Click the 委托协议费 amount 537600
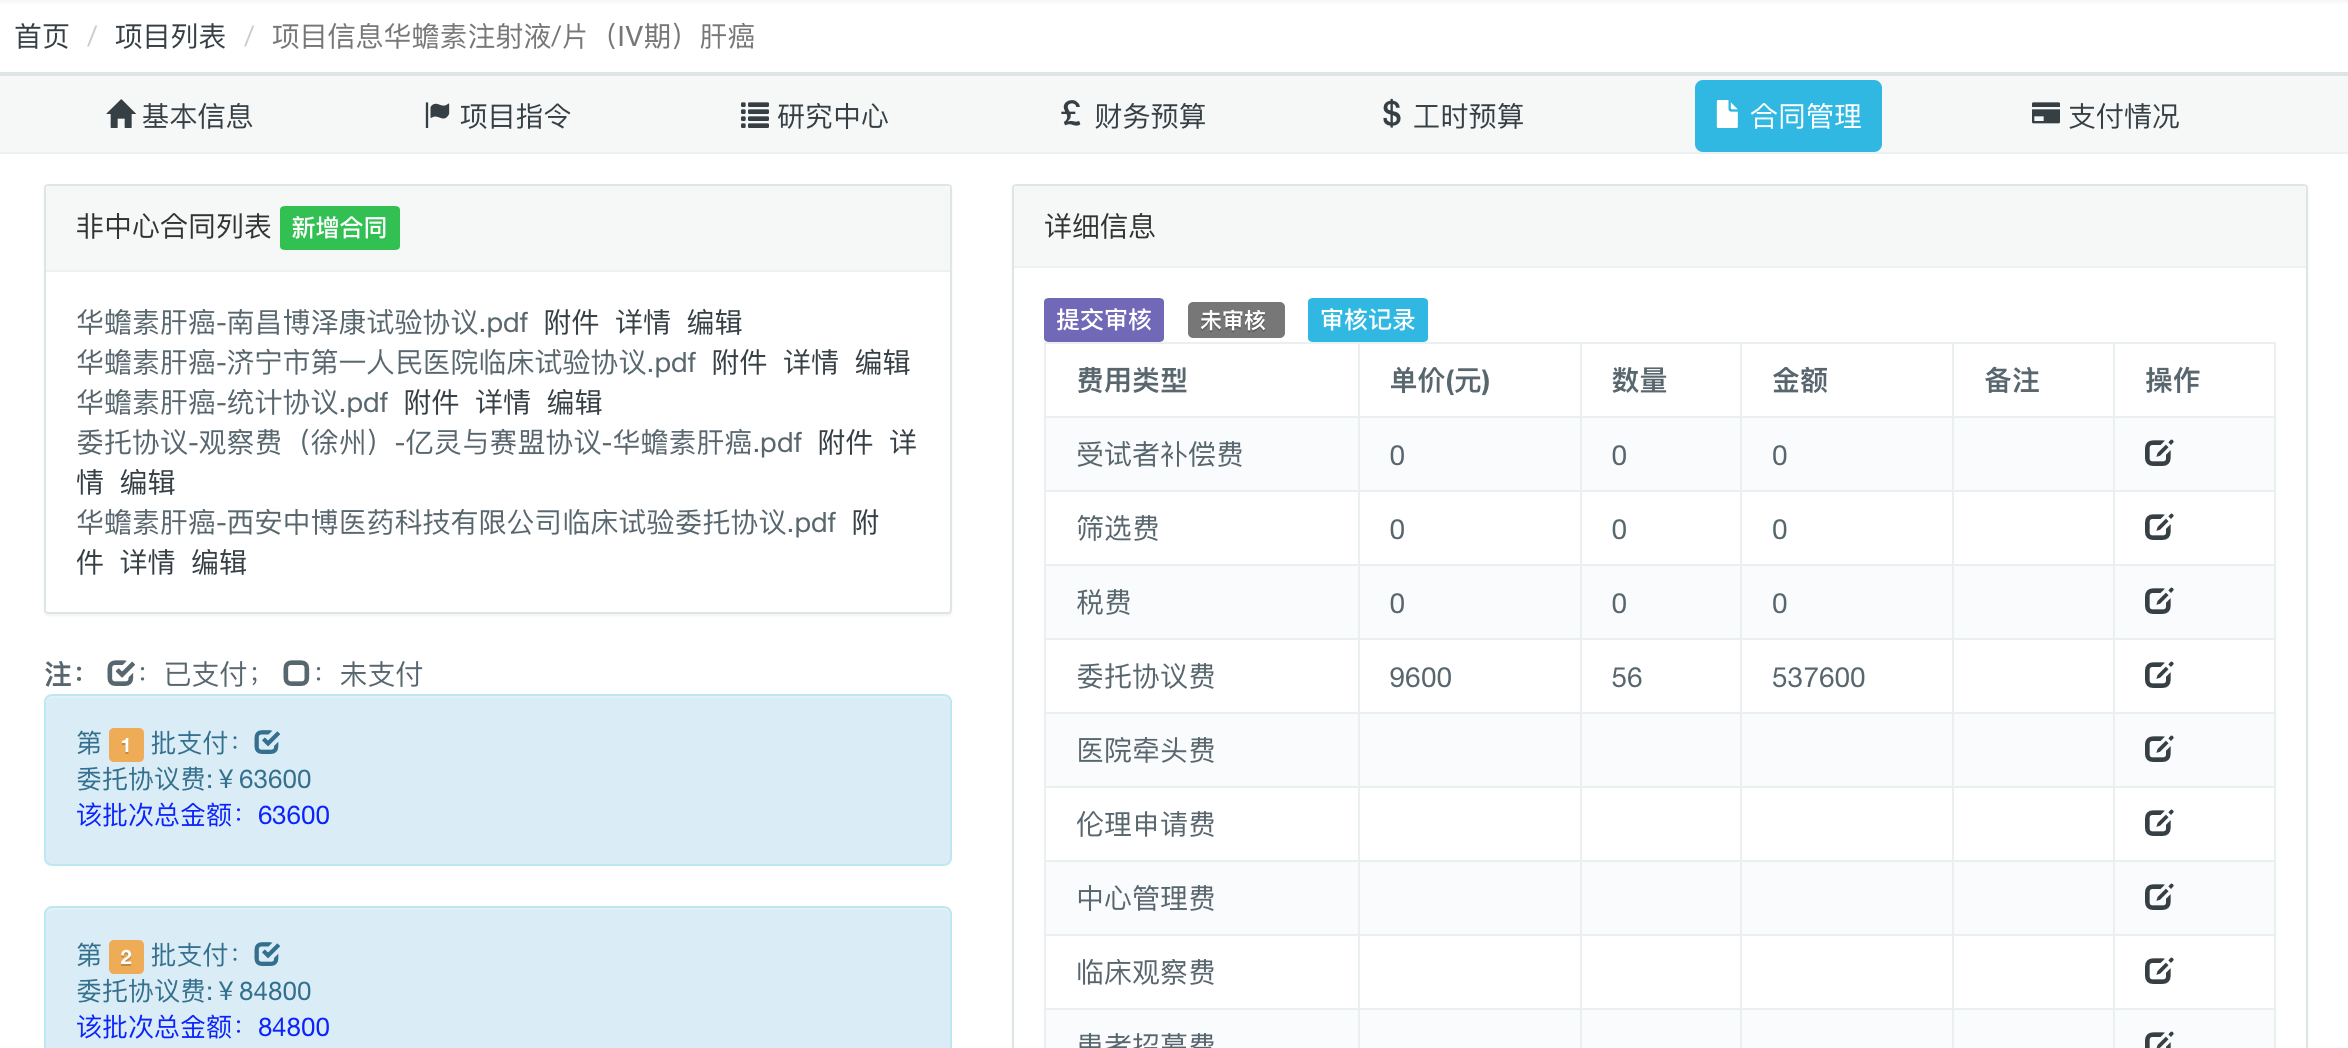The width and height of the screenshot is (2348, 1048). pyautogui.click(x=1818, y=677)
